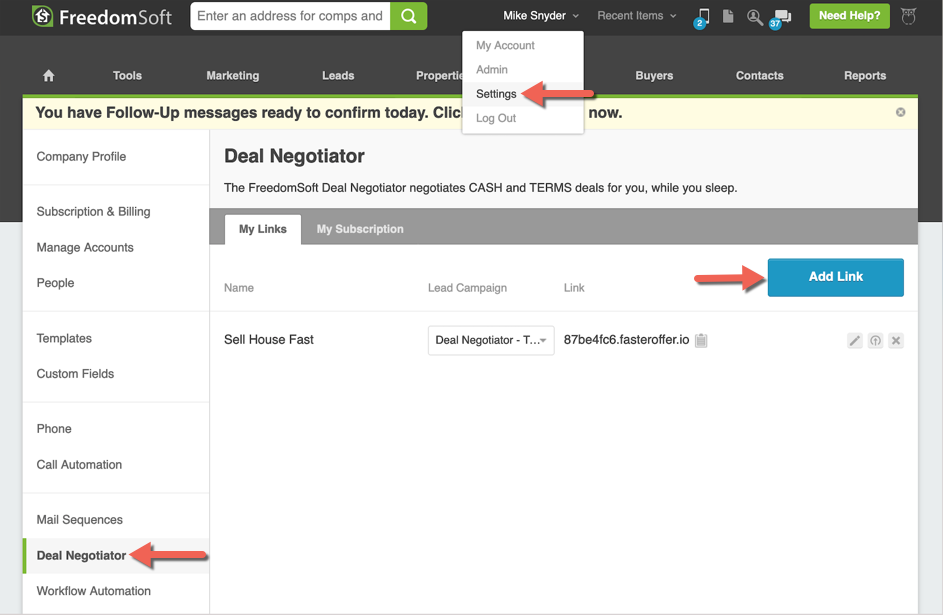The height and width of the screenshot is (615, 943).
Task: Open the phone icon with badge 2
Action: [702, 17]
